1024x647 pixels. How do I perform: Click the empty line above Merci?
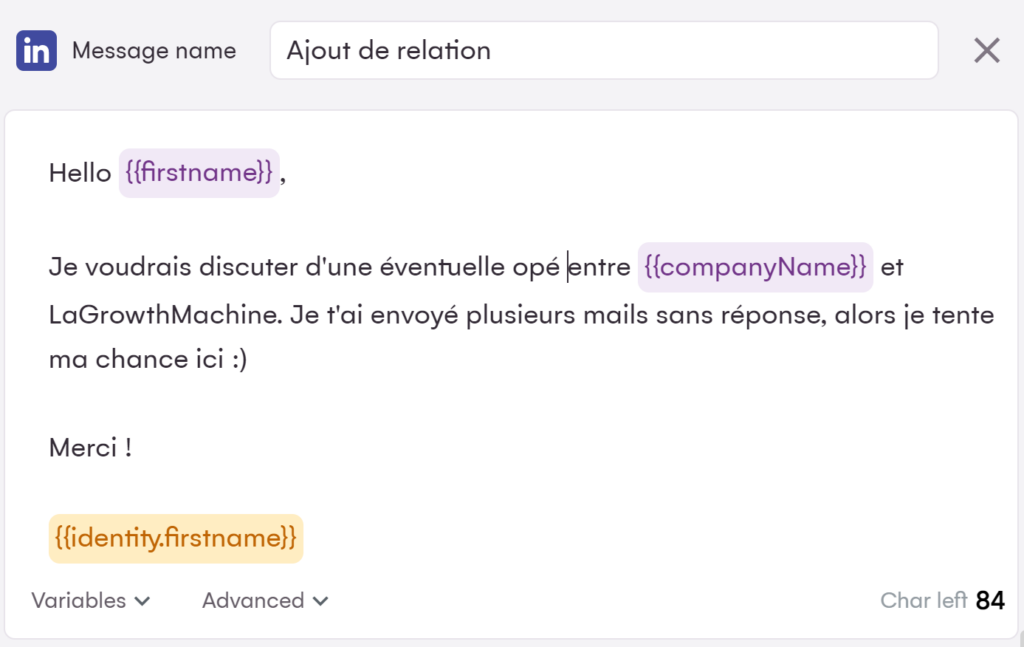300,403
